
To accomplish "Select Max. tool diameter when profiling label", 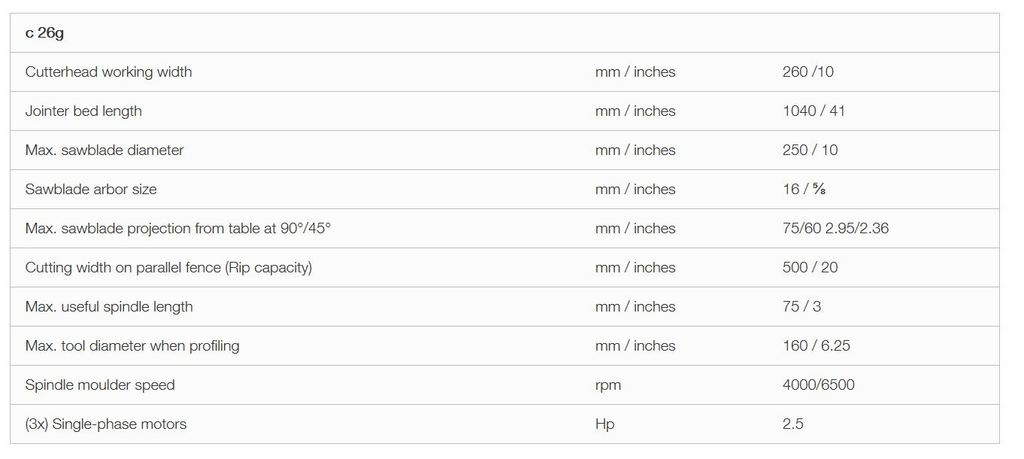I will click(x=132, y=346).
